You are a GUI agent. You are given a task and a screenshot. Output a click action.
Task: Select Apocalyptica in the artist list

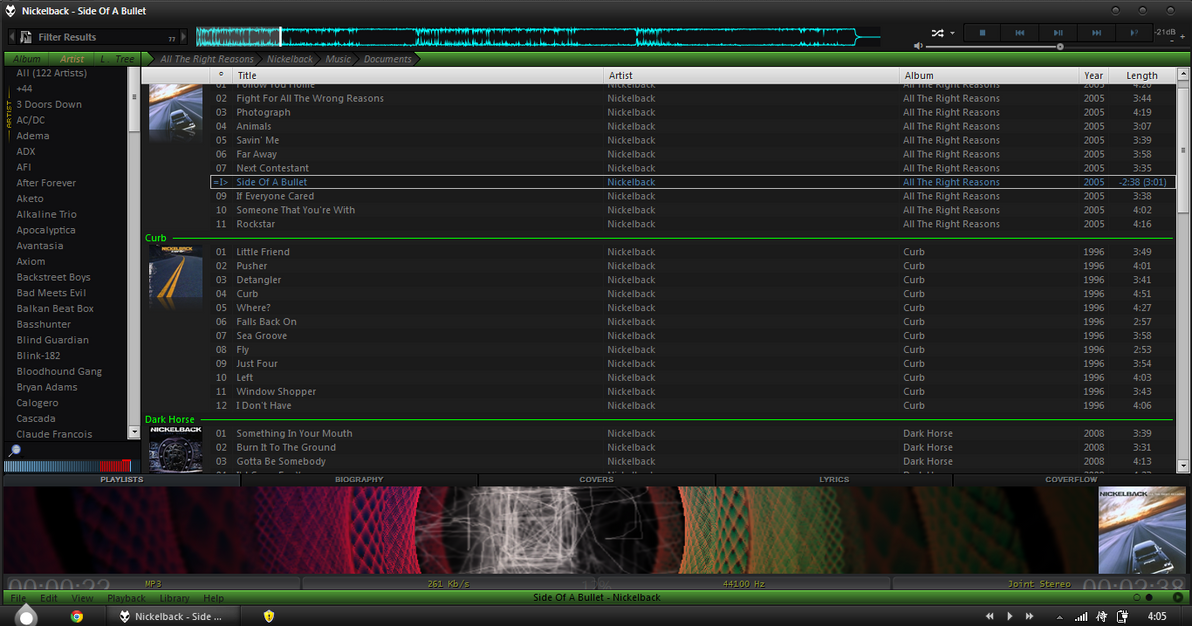(x=46, y=230)
